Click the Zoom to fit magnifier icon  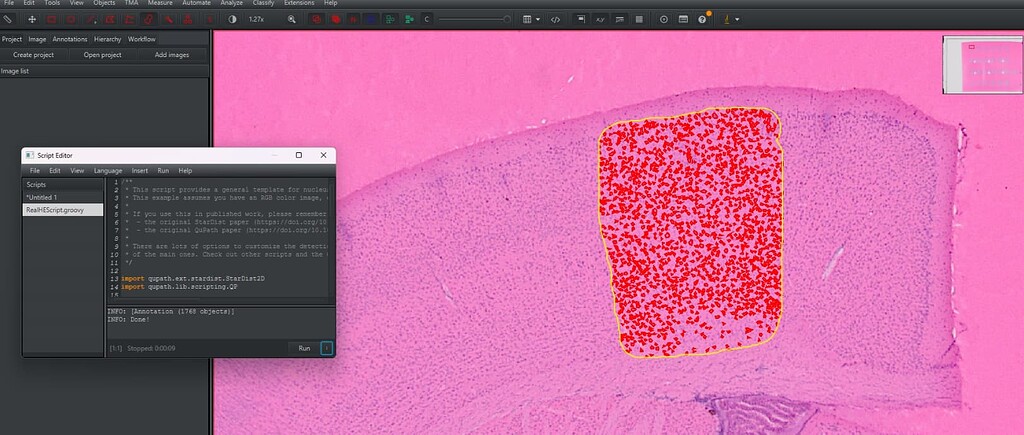[291, 20]
